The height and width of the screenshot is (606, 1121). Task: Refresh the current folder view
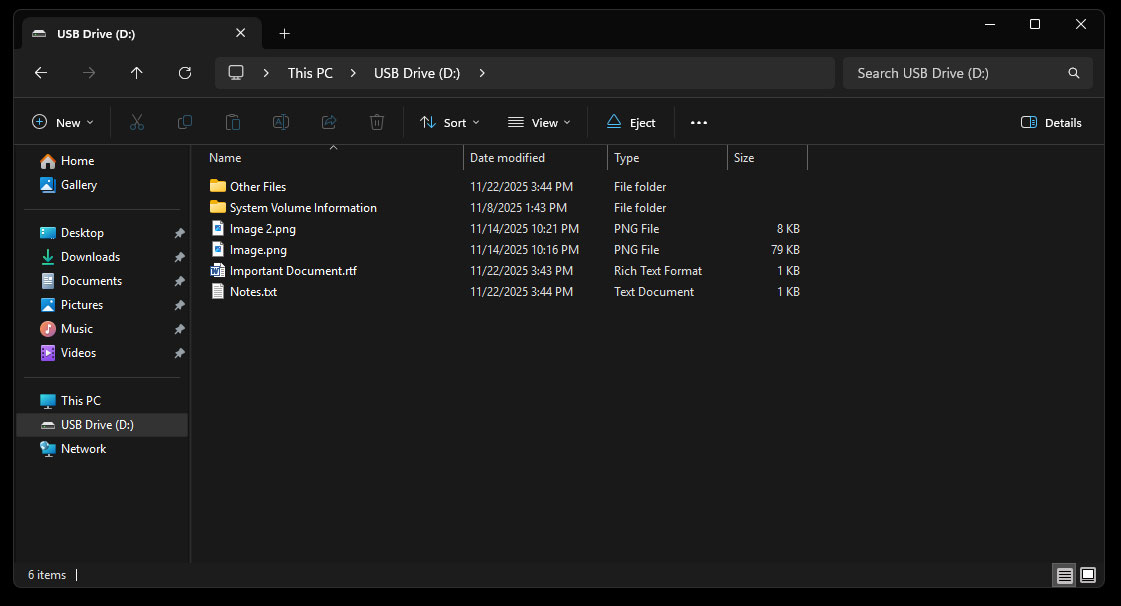coord(185,73)
